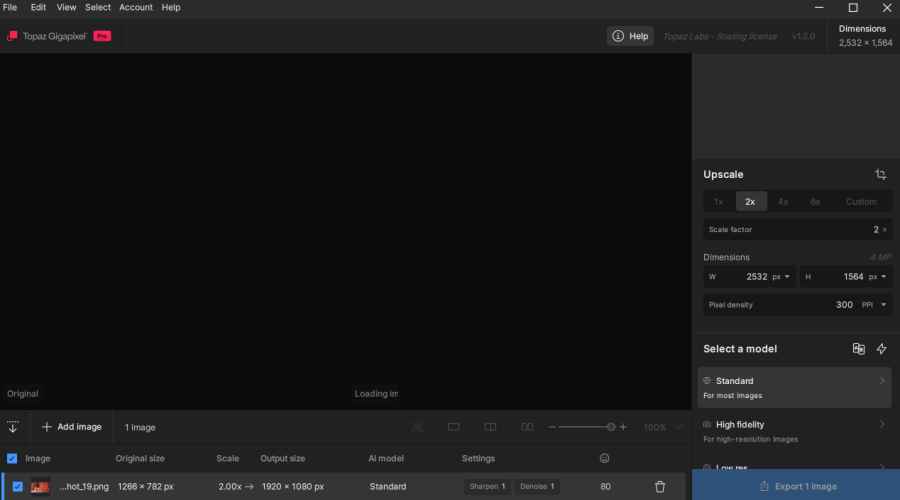Click the autopilot lightning bolt icon
Viewport: 900px width, 500px height.
882,348
